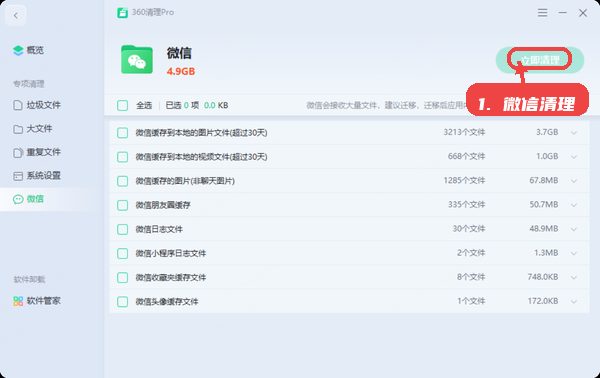
Task: Check 微信缓存到本地的图片文件 checkbox
Action: click(x=122, y=133)
